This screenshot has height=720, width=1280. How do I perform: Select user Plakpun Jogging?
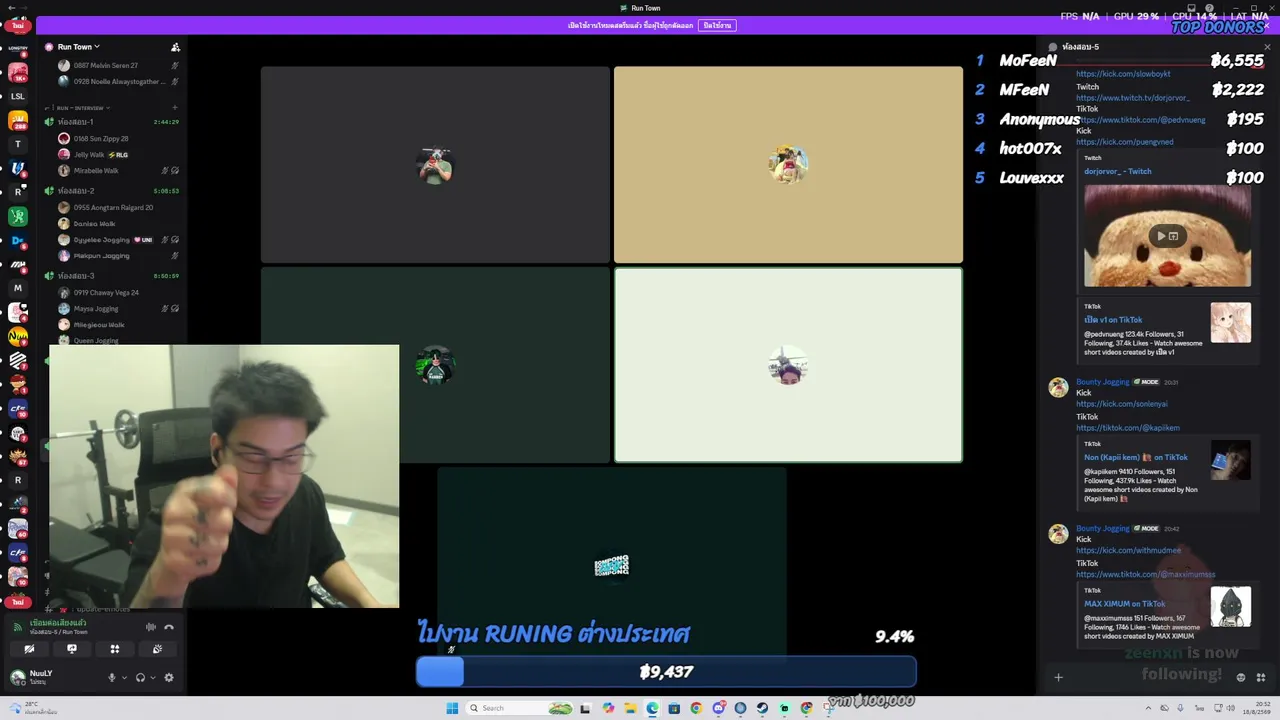point(118,256)
